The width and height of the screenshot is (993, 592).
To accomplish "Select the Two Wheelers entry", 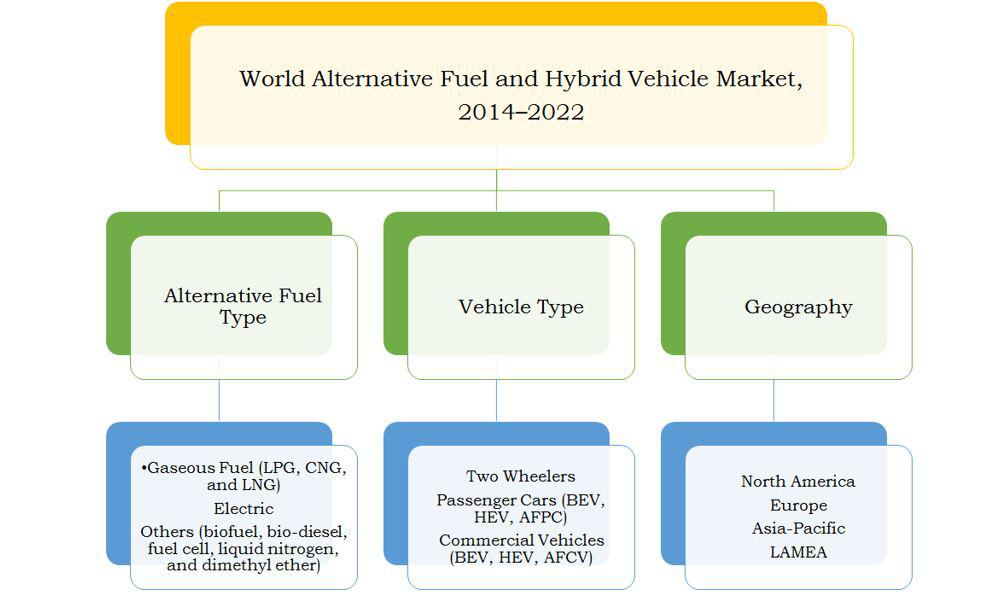I will [x=521, y=476].
